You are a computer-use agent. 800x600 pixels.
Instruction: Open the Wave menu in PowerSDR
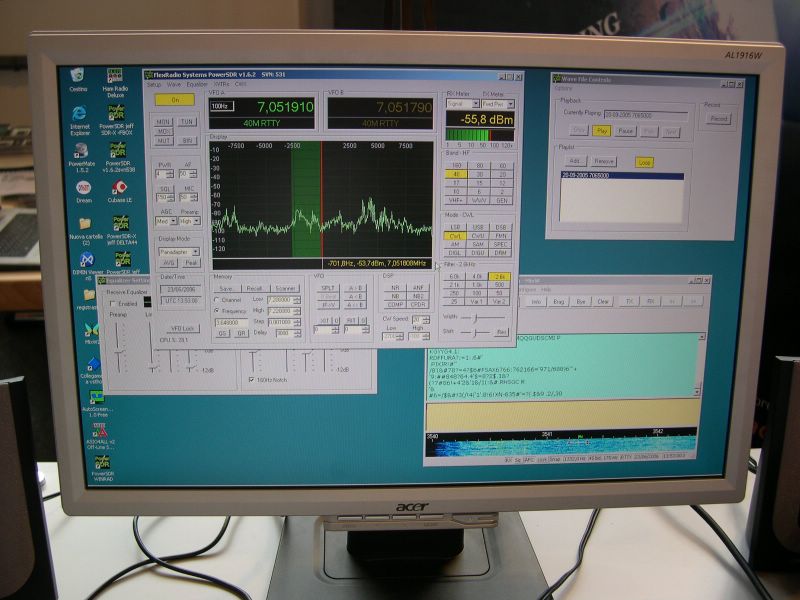click(173, 85)
